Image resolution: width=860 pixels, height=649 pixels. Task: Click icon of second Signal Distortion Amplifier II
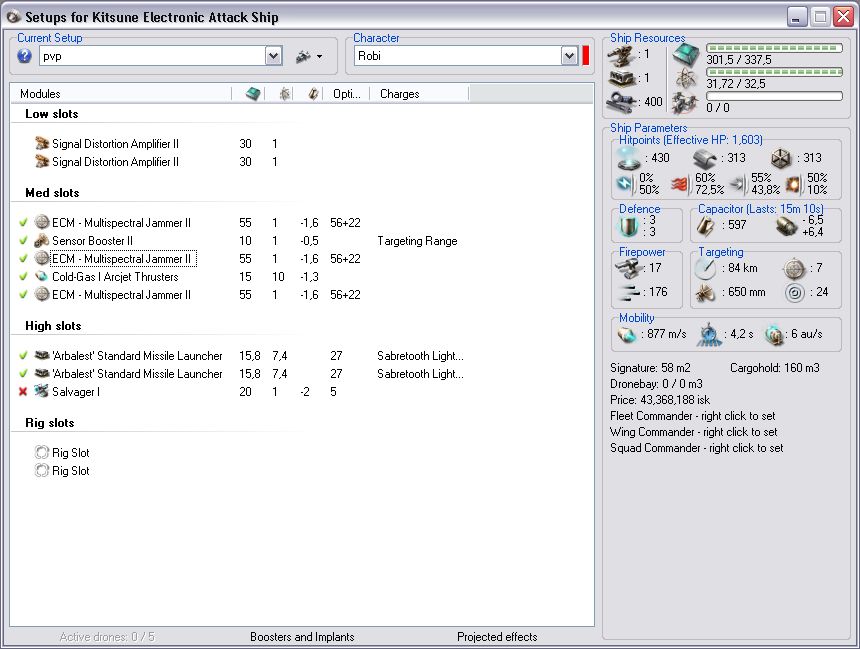[x=42, y=162]
